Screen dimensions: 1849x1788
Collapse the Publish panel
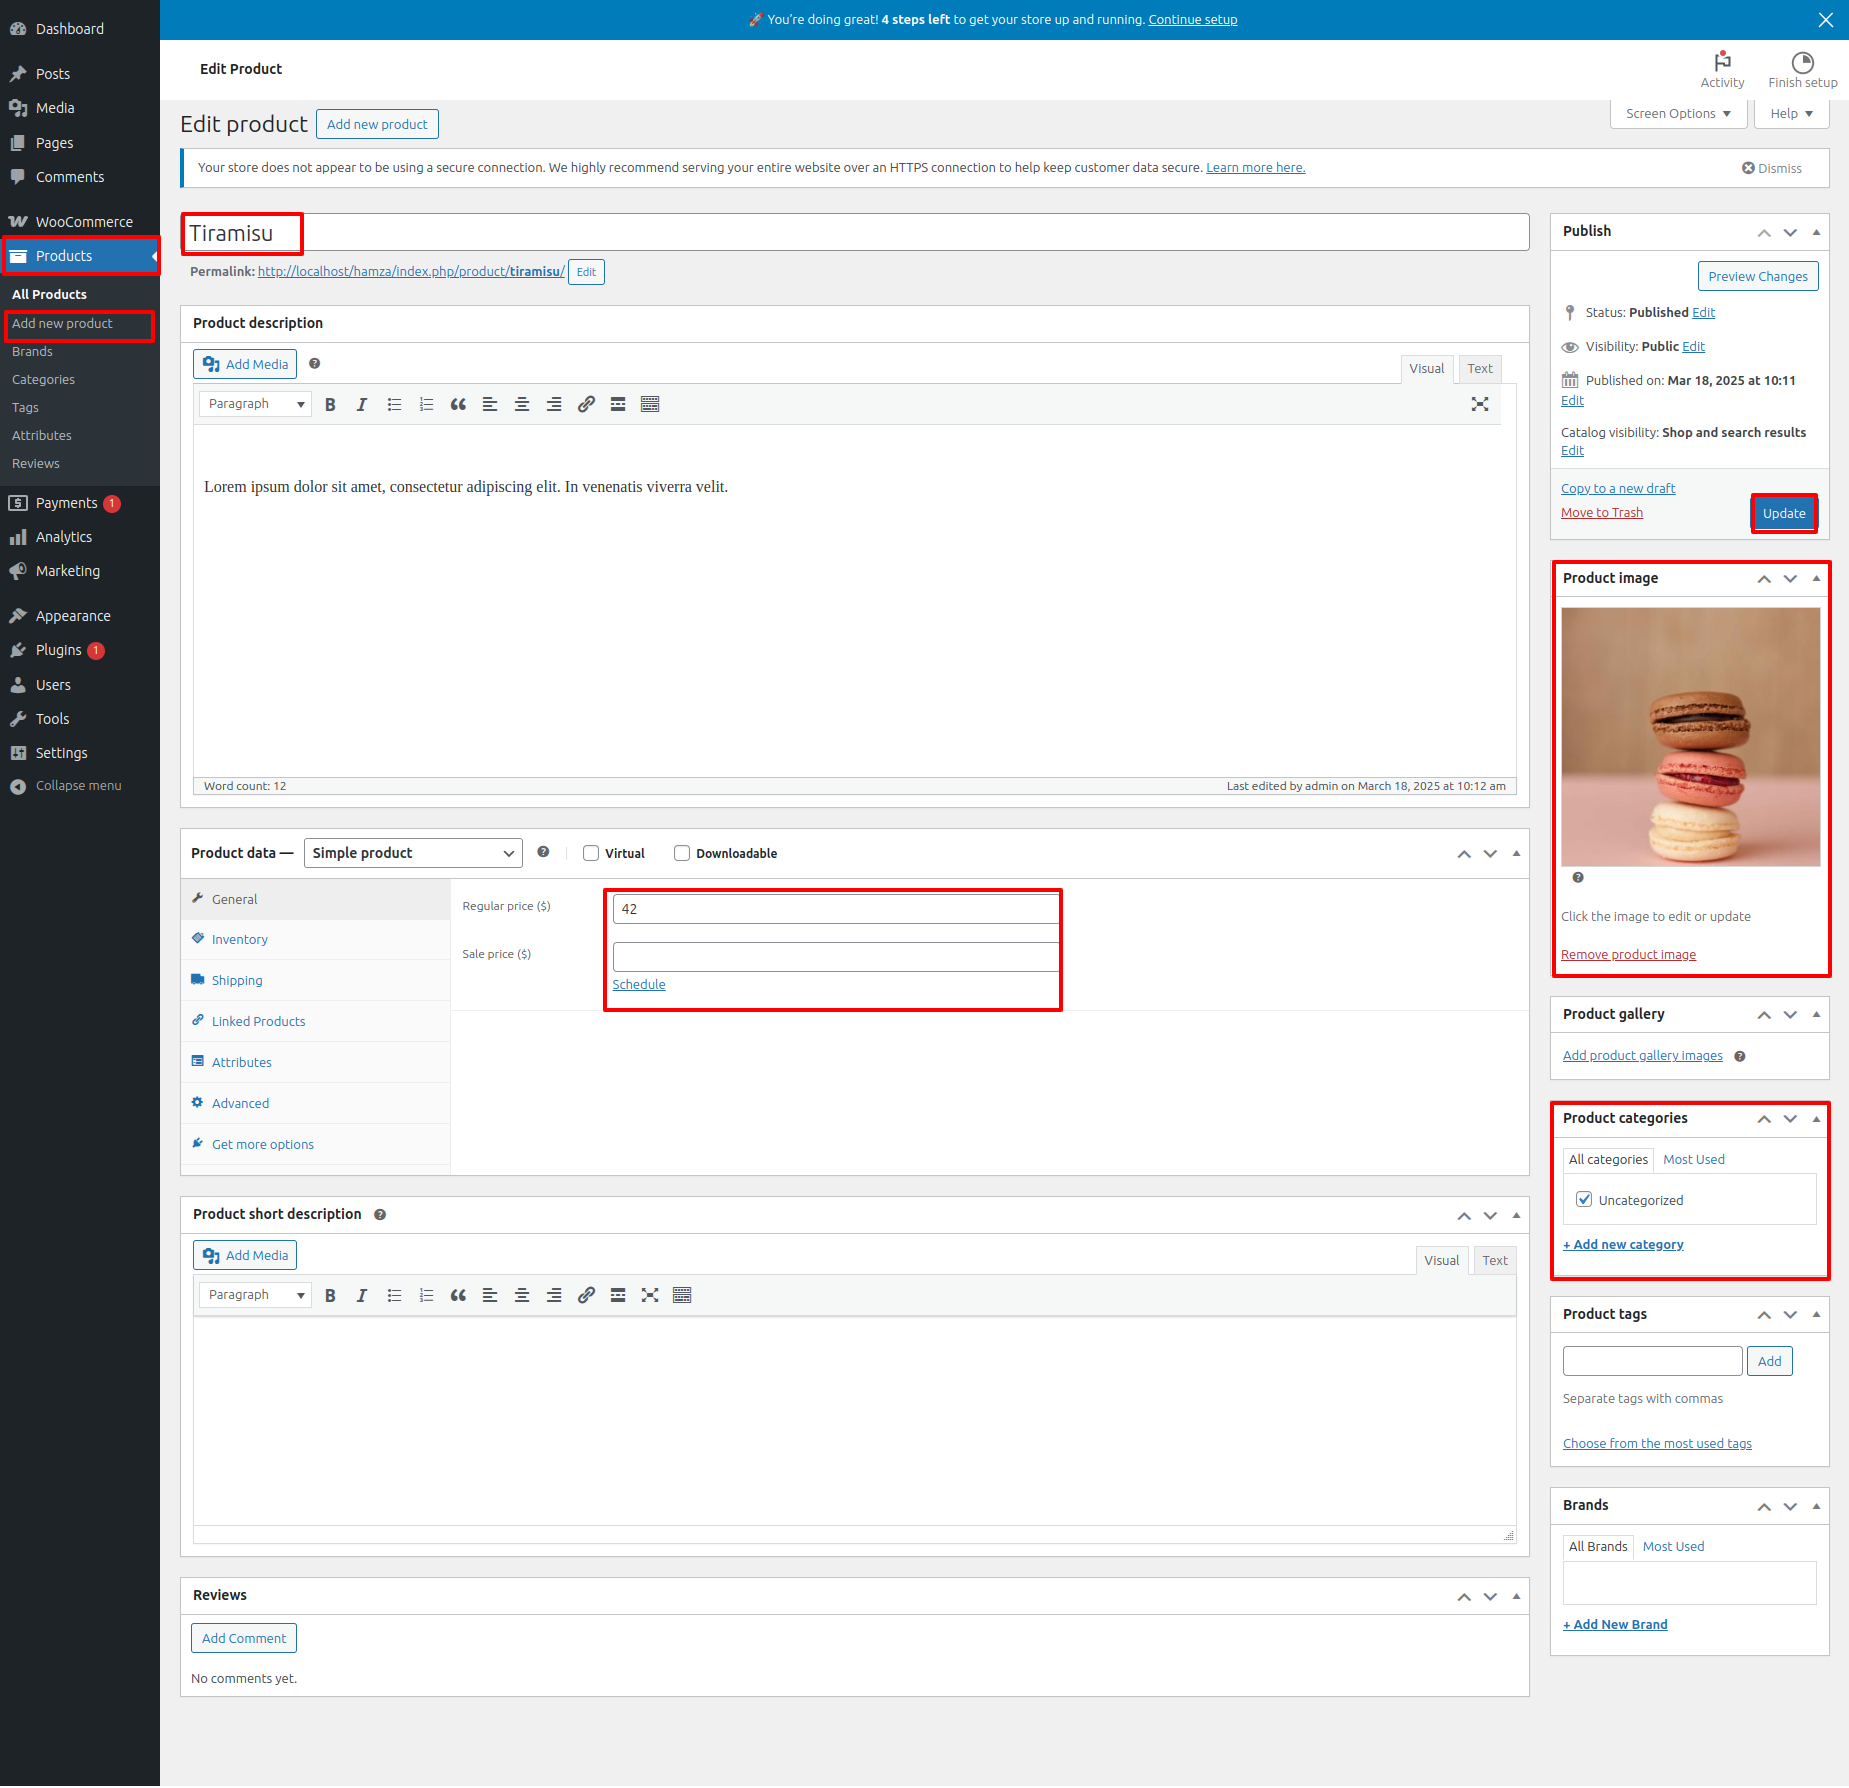click(x=1816, y=232)
